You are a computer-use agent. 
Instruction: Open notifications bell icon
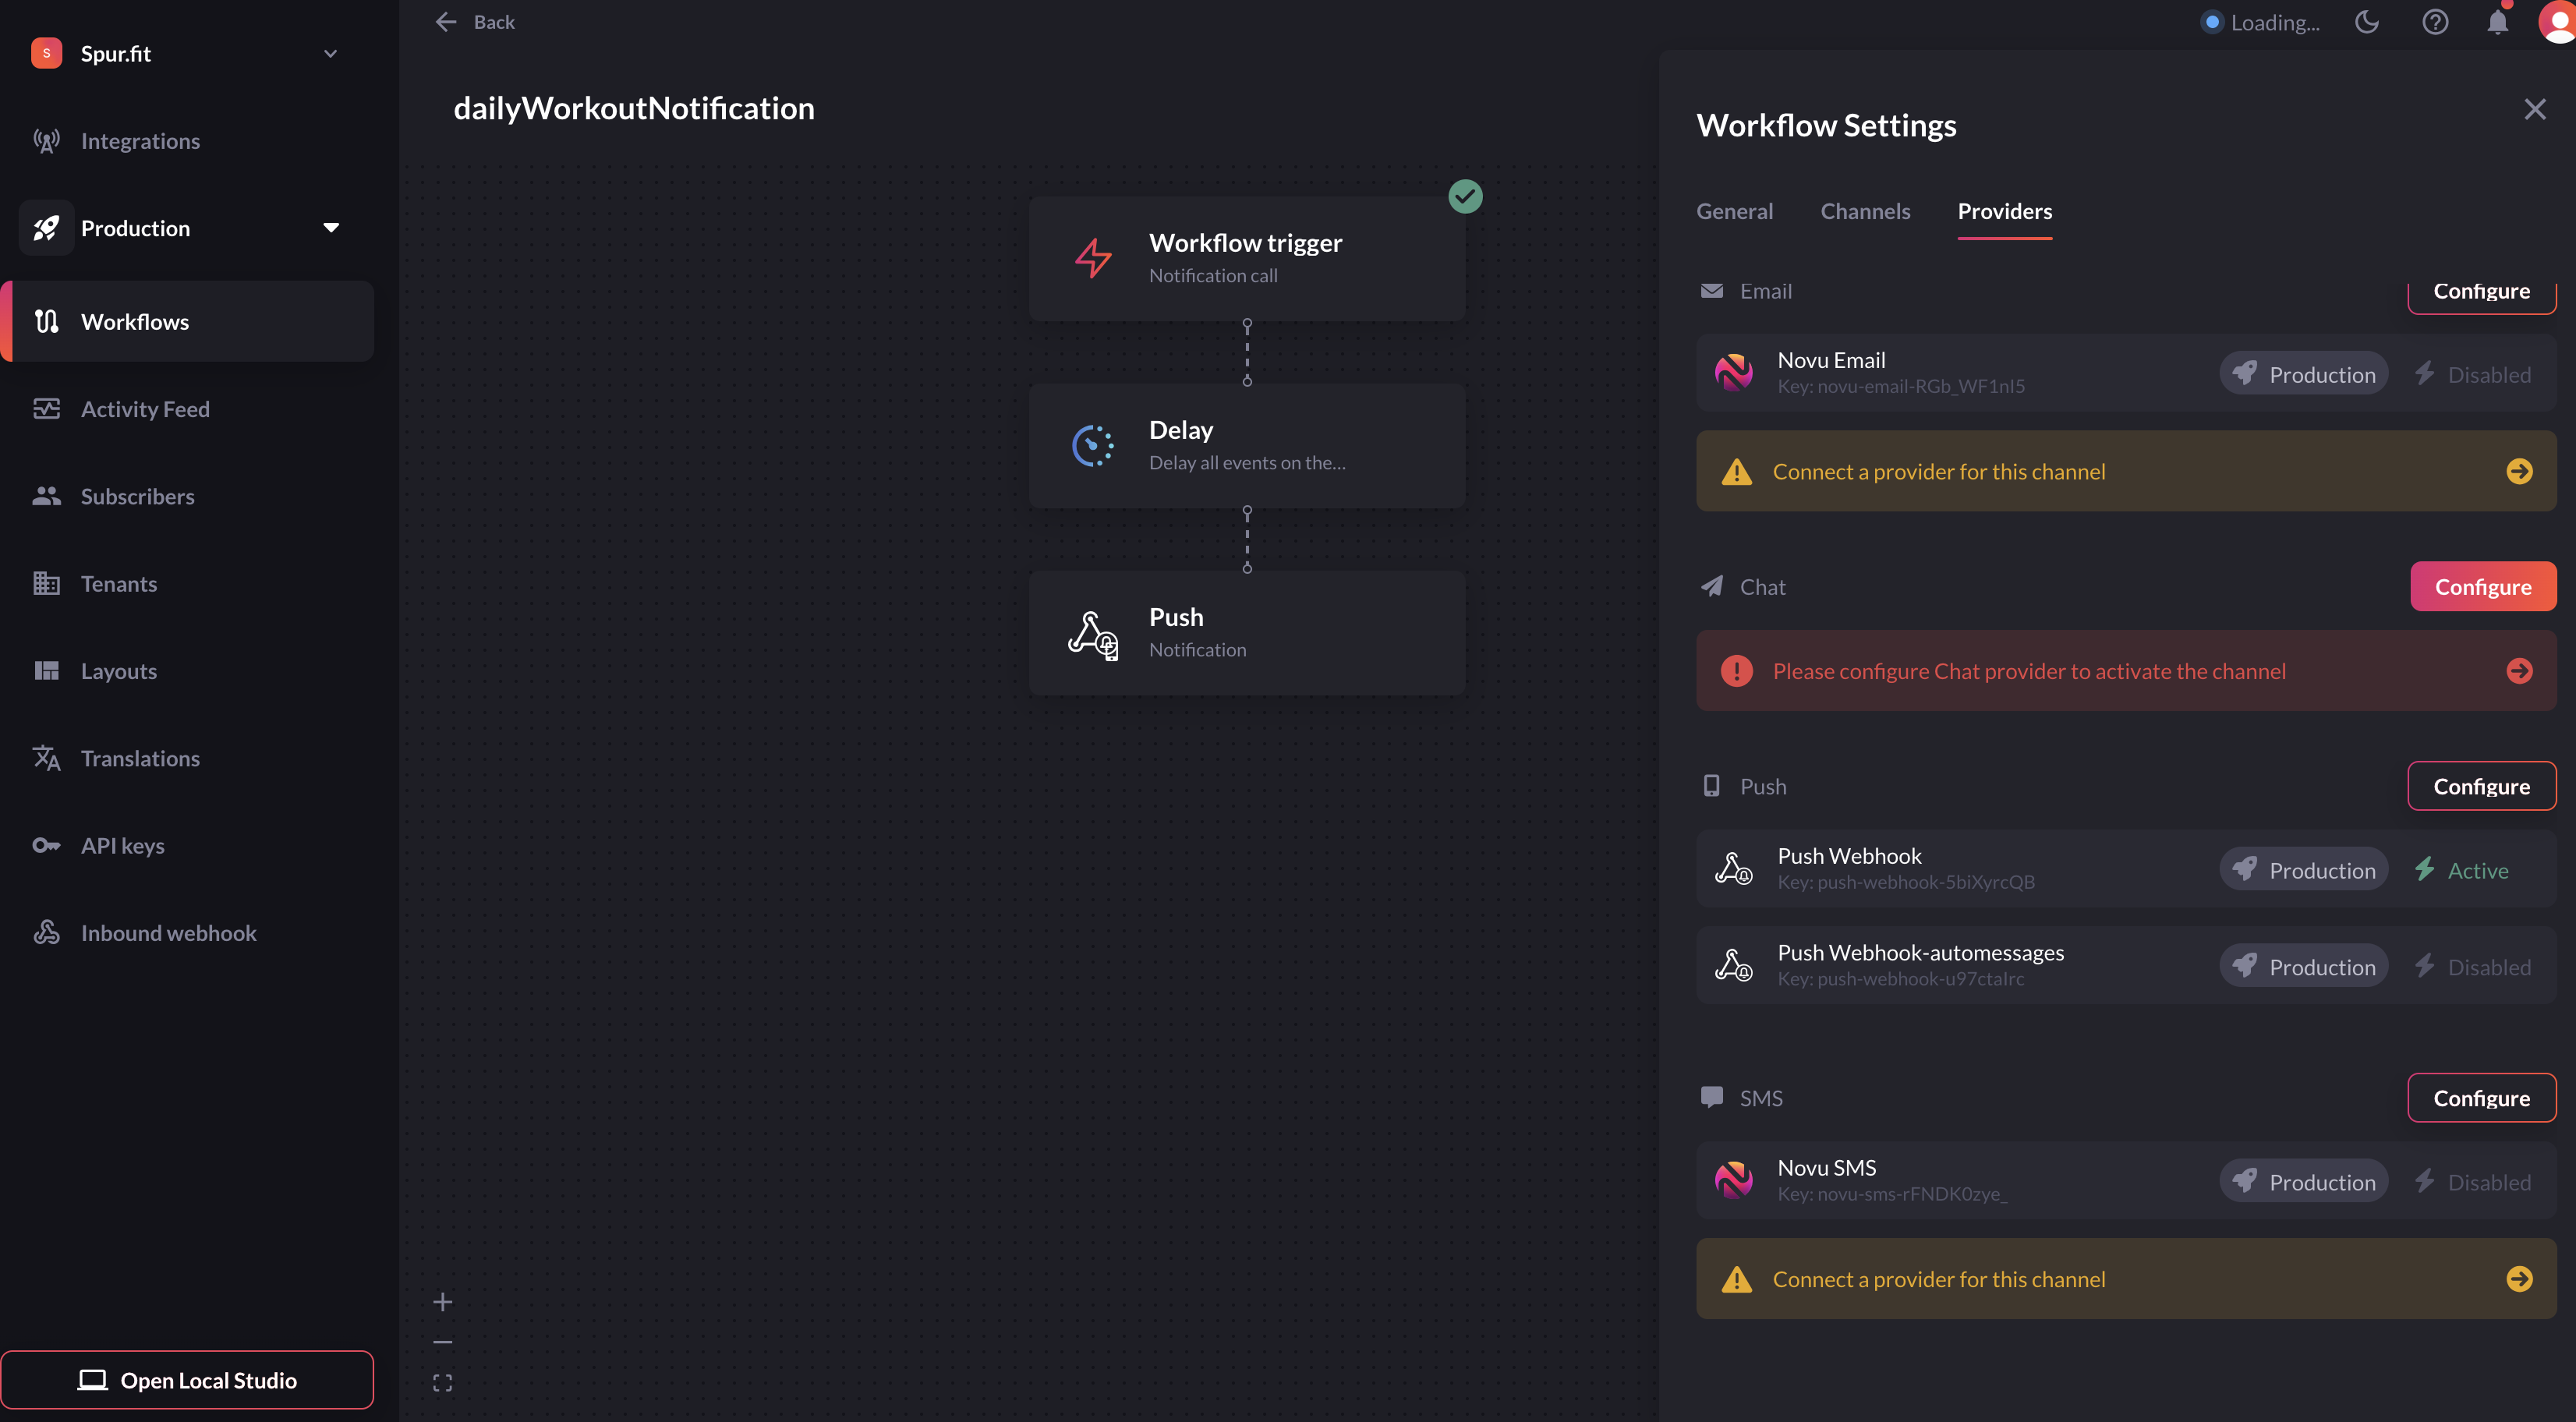coord(2497,22)
